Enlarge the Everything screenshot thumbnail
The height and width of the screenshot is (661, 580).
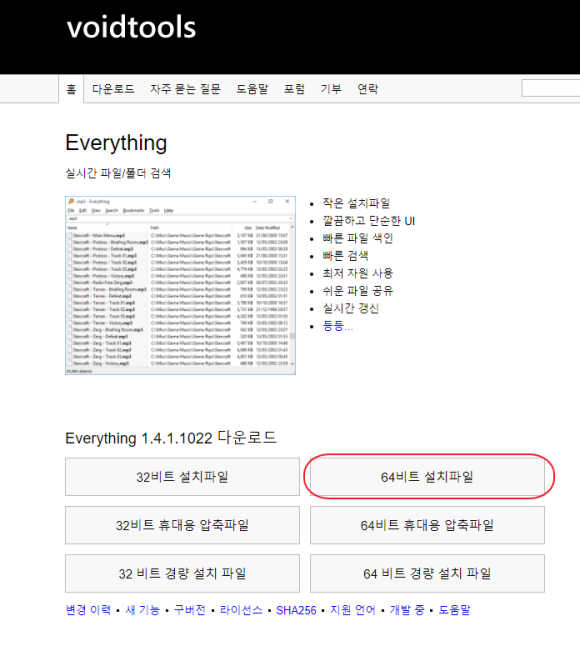click(180, 285)
